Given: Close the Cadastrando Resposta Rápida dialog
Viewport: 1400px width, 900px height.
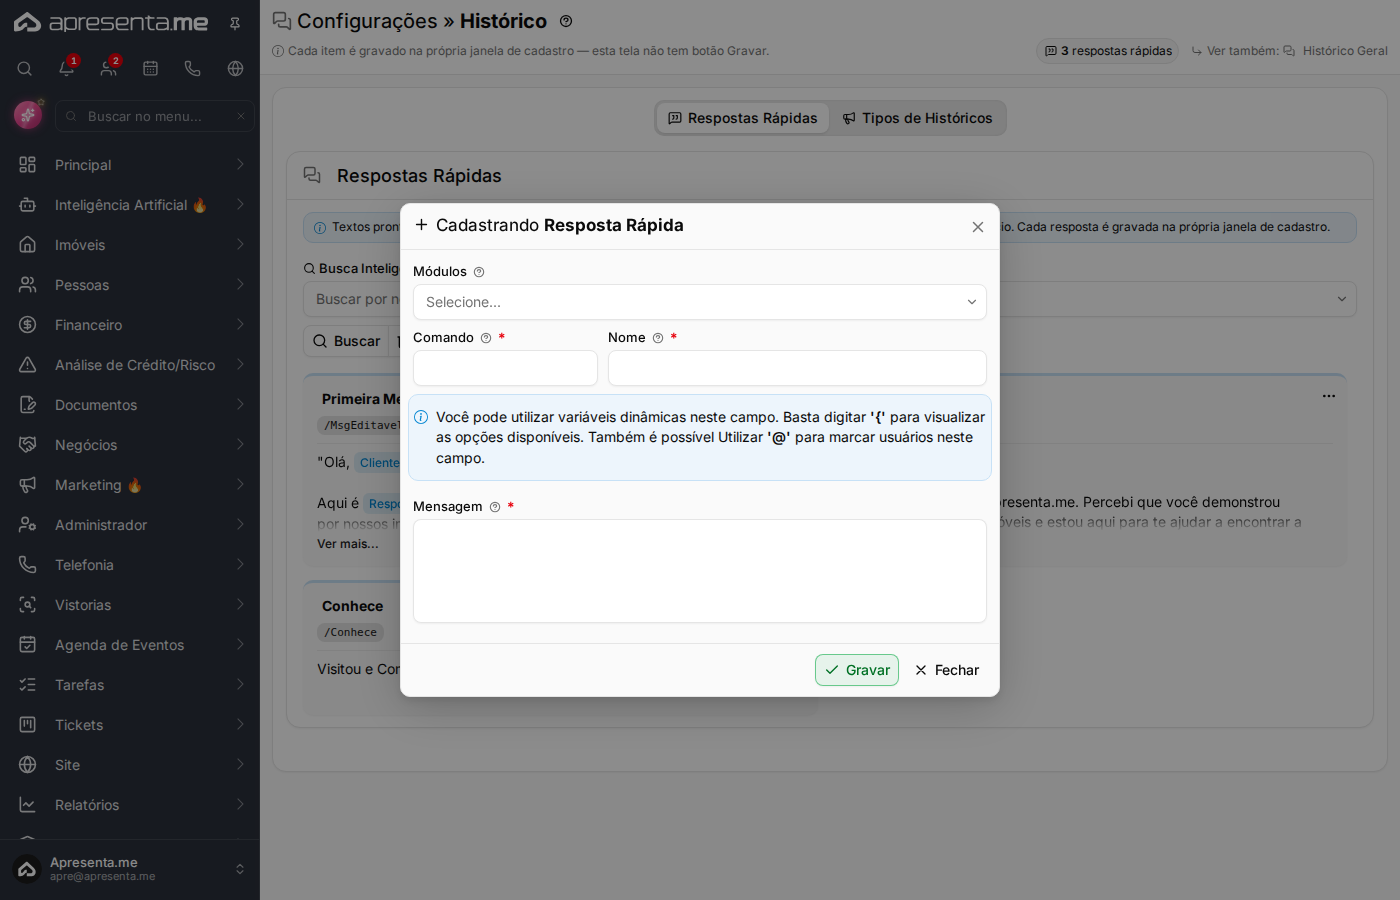Looking at the screenshot, I should click(978, 227).
